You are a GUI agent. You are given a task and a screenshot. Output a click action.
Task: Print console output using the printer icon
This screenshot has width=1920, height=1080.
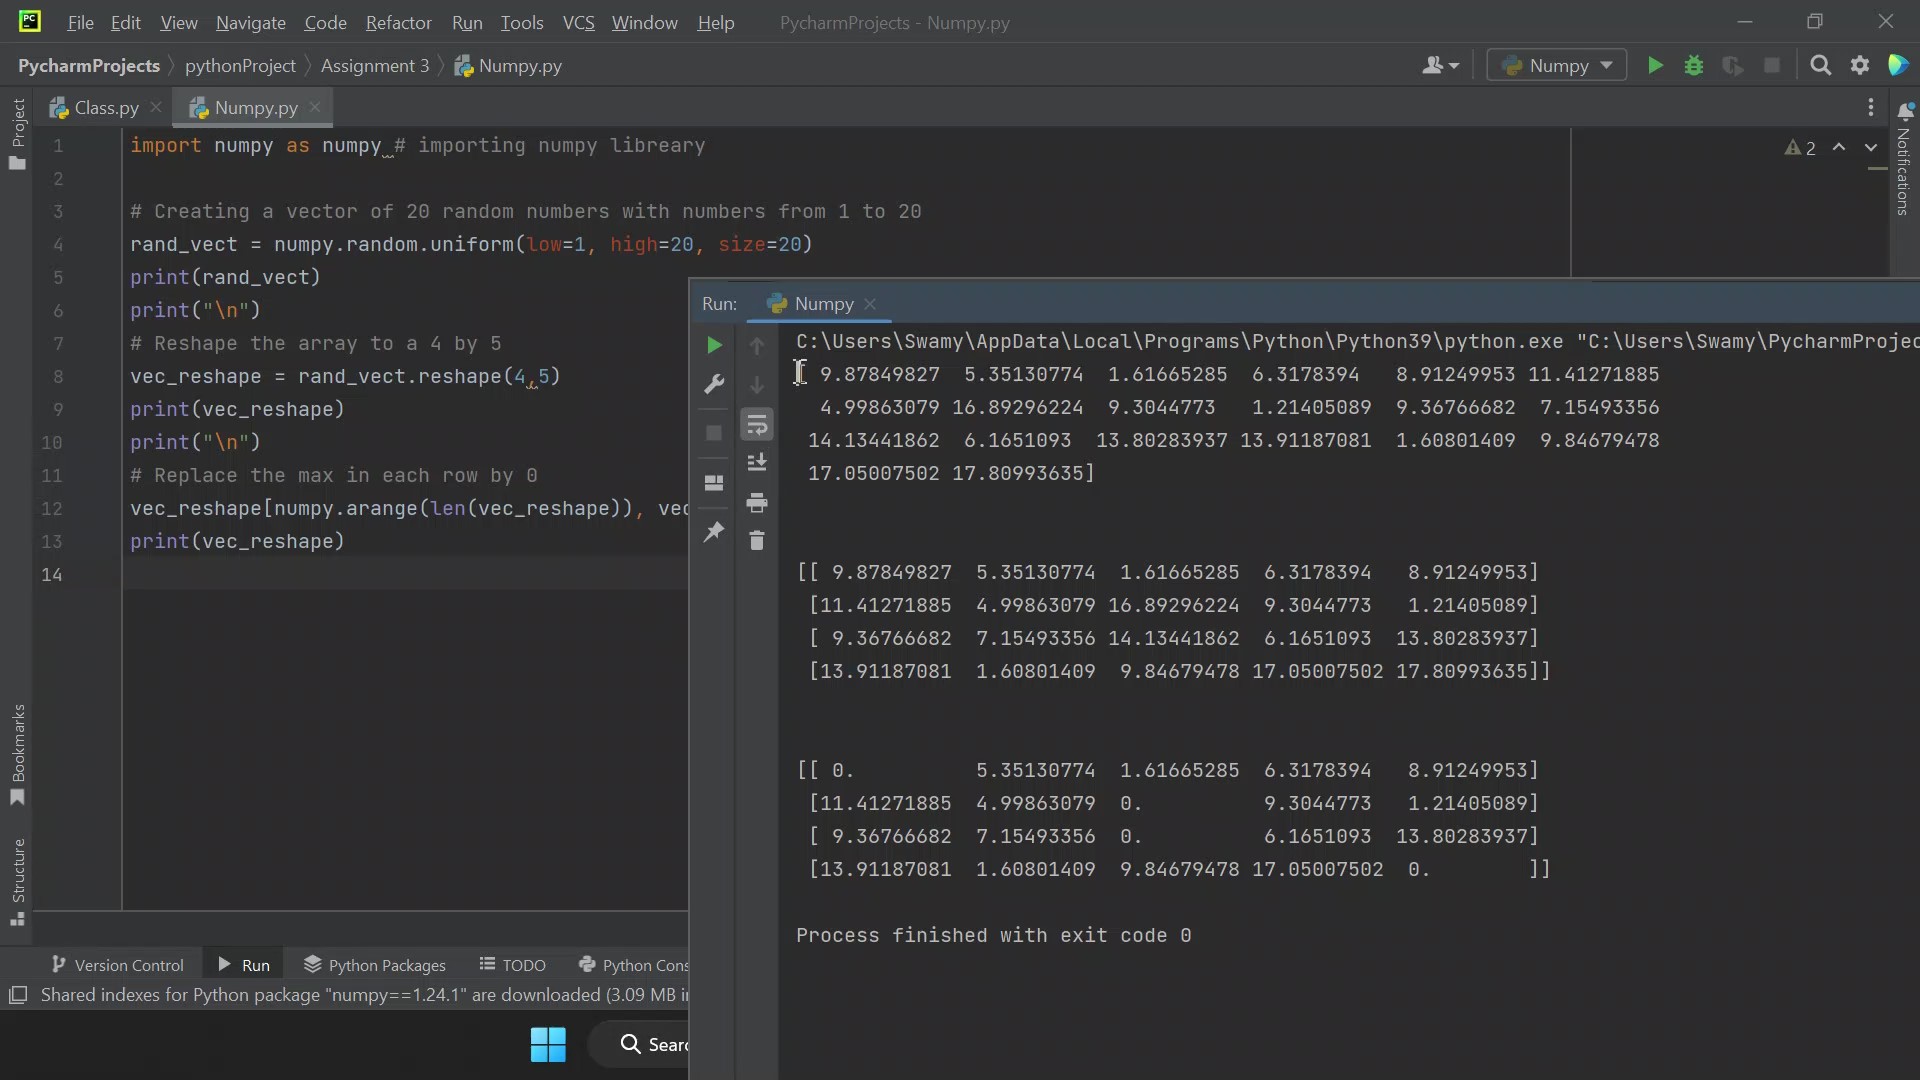point(758,503)
